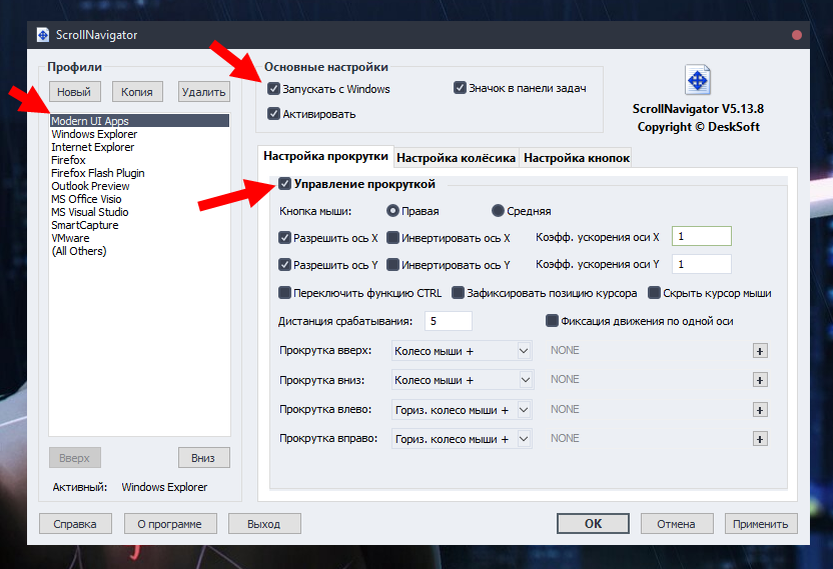Click the Новый profile button

click(74, 92)
